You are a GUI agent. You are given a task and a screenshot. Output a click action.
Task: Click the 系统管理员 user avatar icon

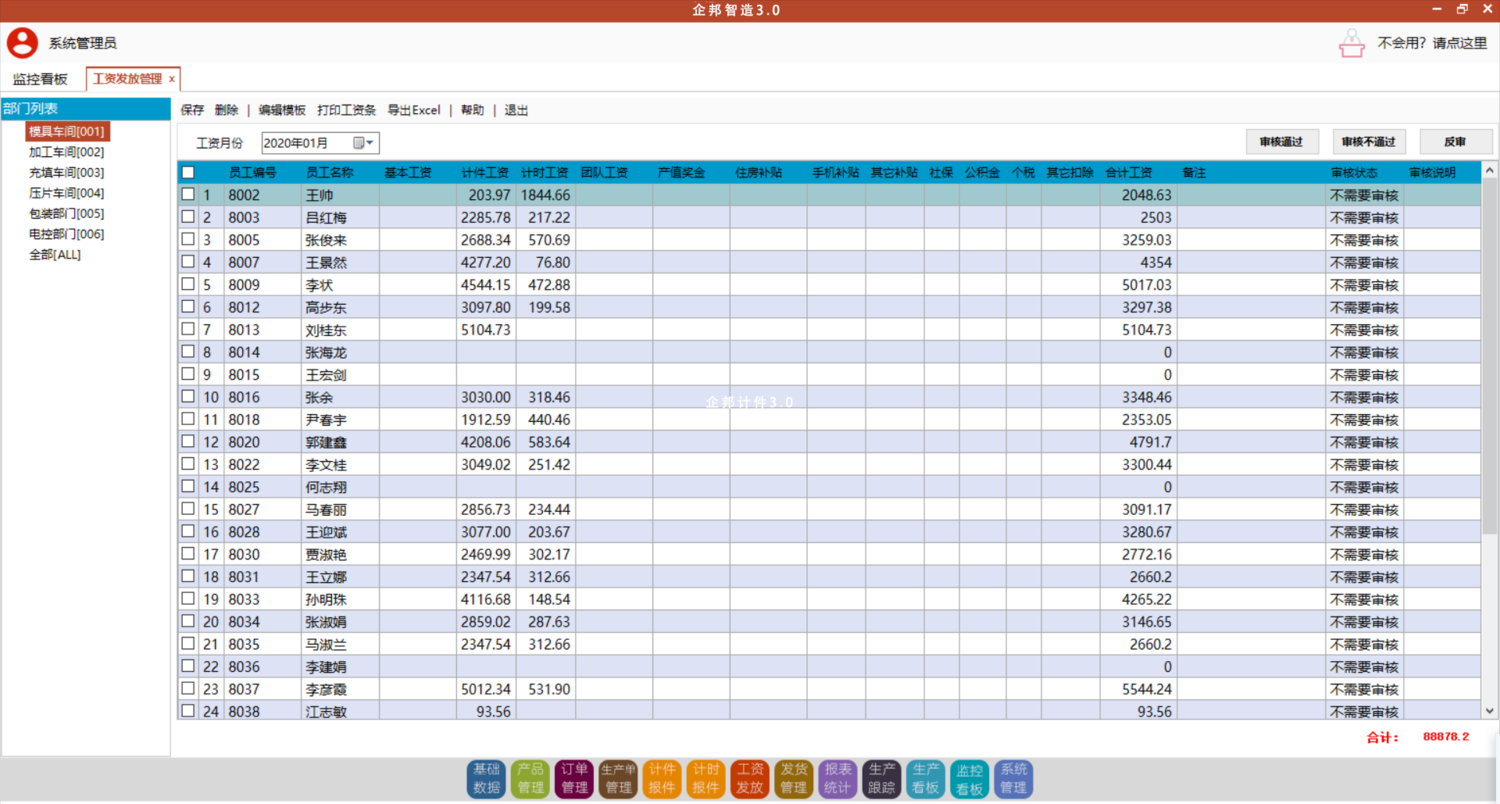[x=23, y=43]
